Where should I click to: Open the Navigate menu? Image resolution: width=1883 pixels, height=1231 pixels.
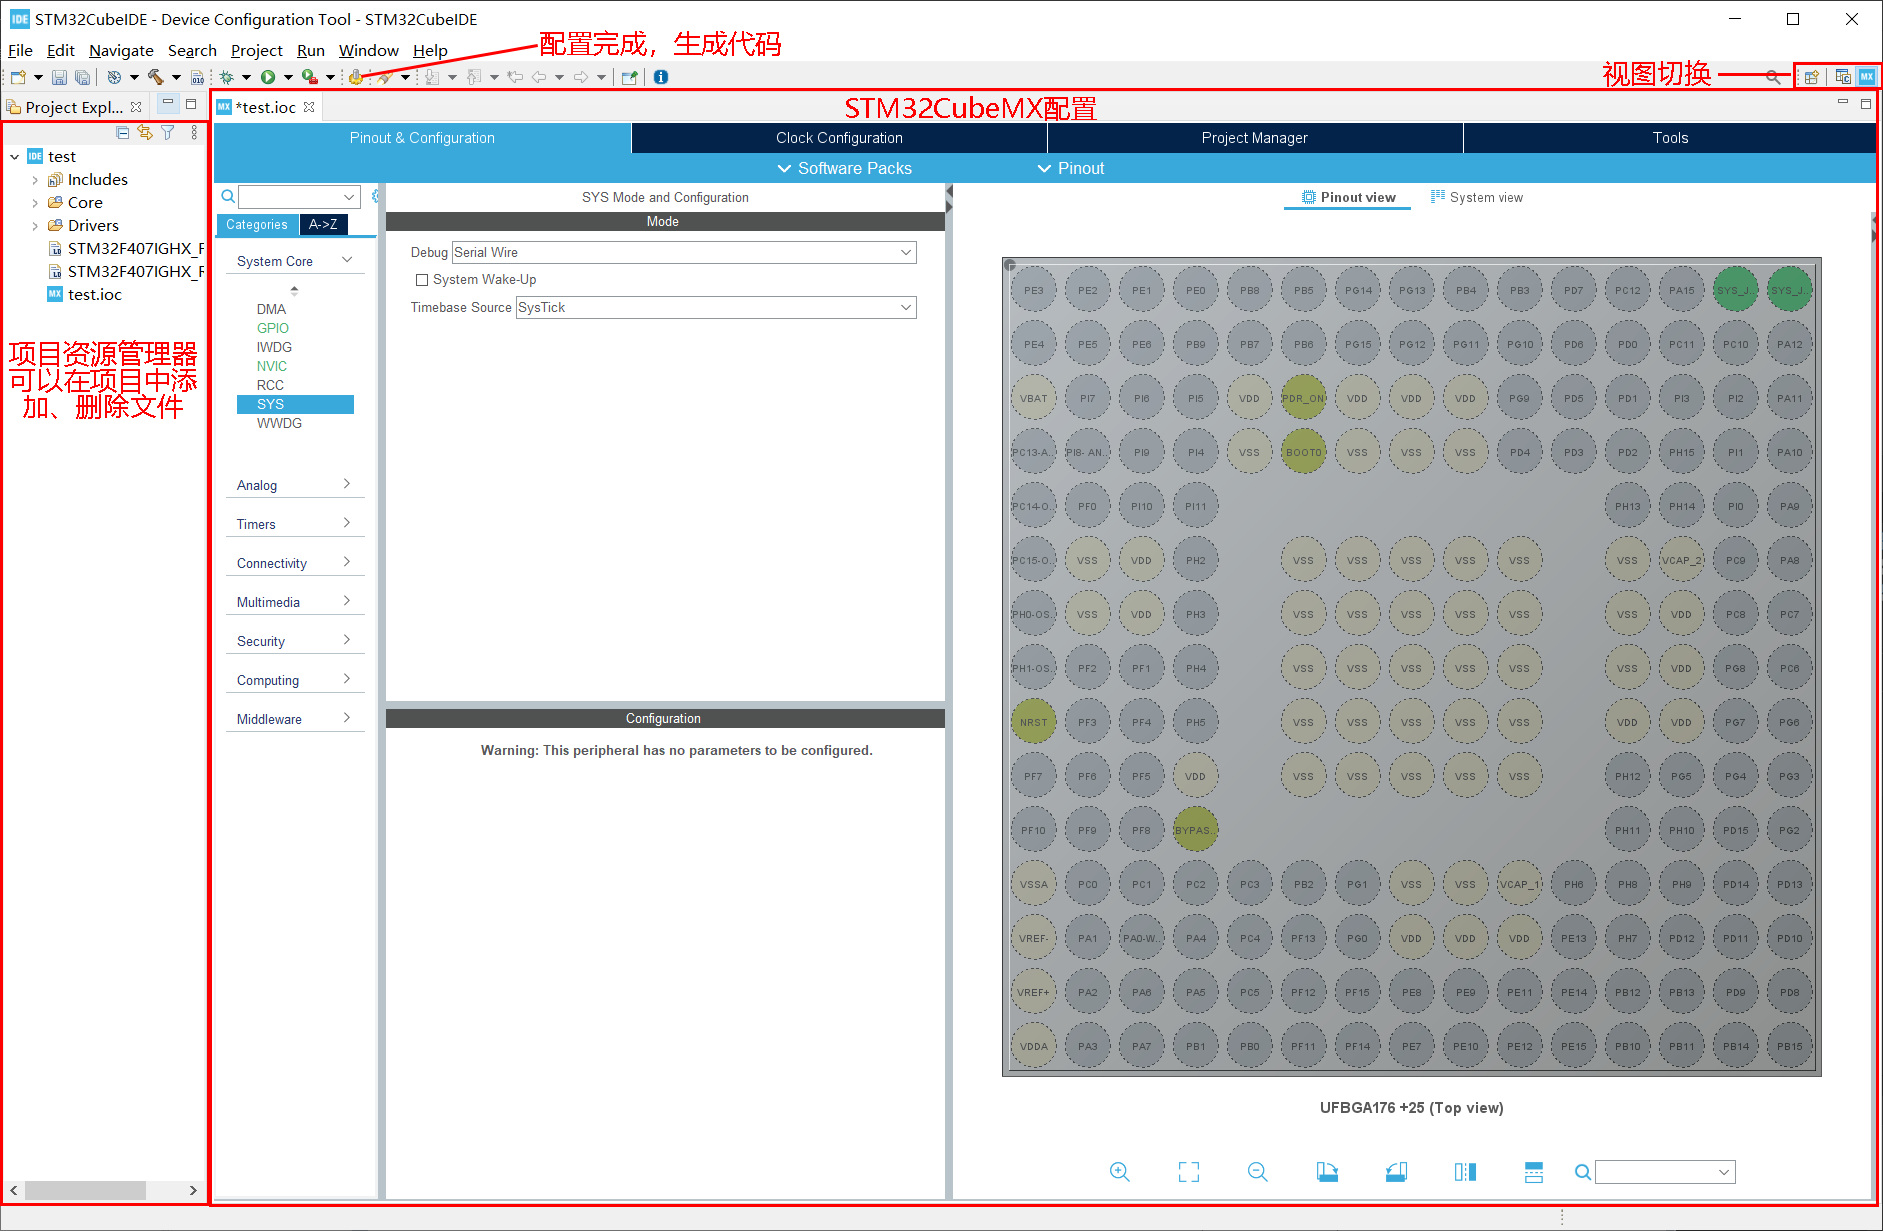click(x=121, y=51)
